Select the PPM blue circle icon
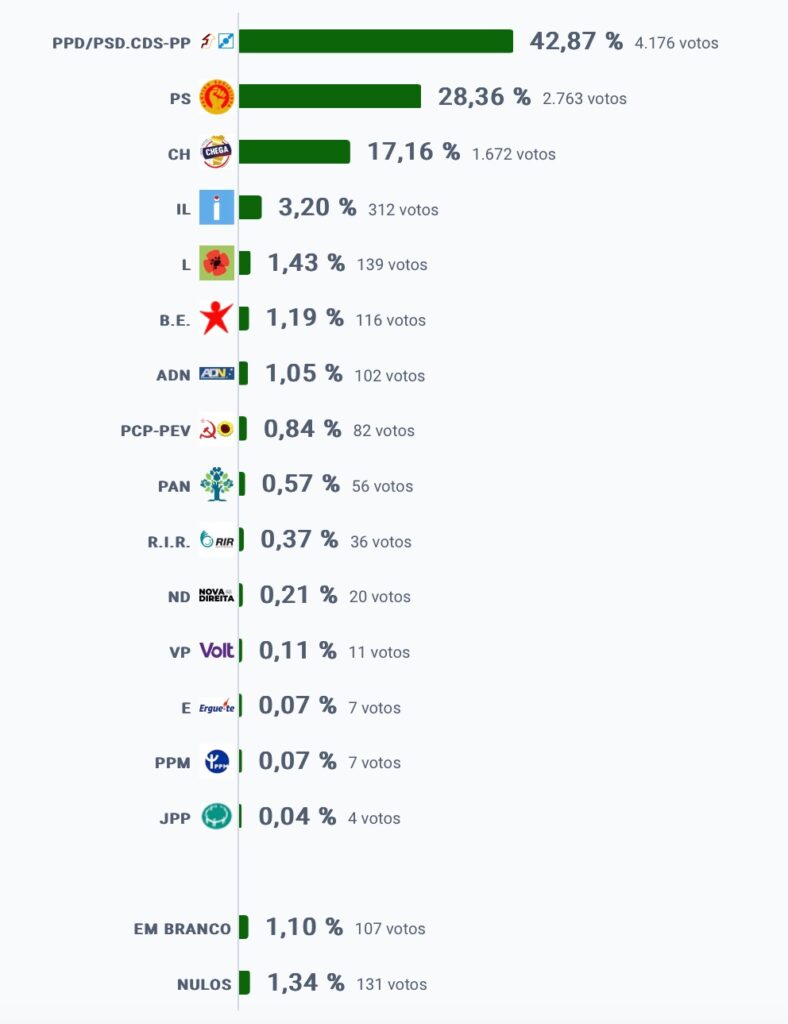The height and width of the screenshot is (1024, 788). point(217,761)
